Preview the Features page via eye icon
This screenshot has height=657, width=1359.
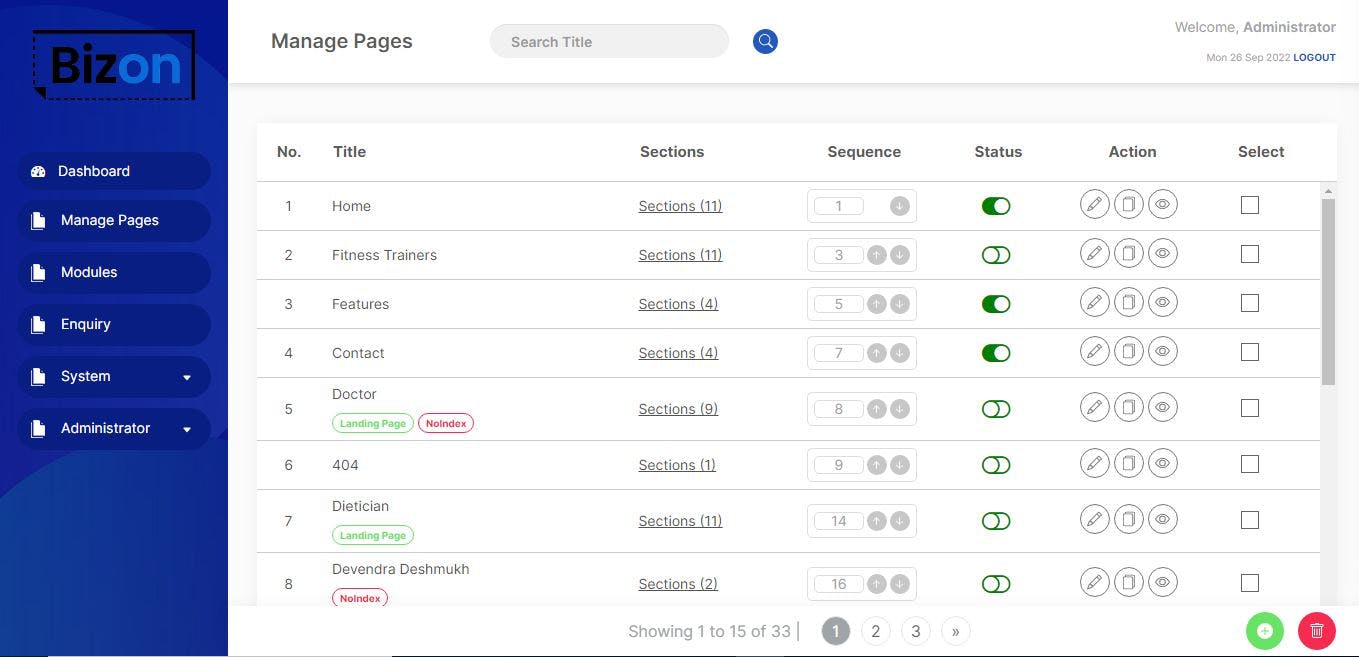coord(1162,303)
